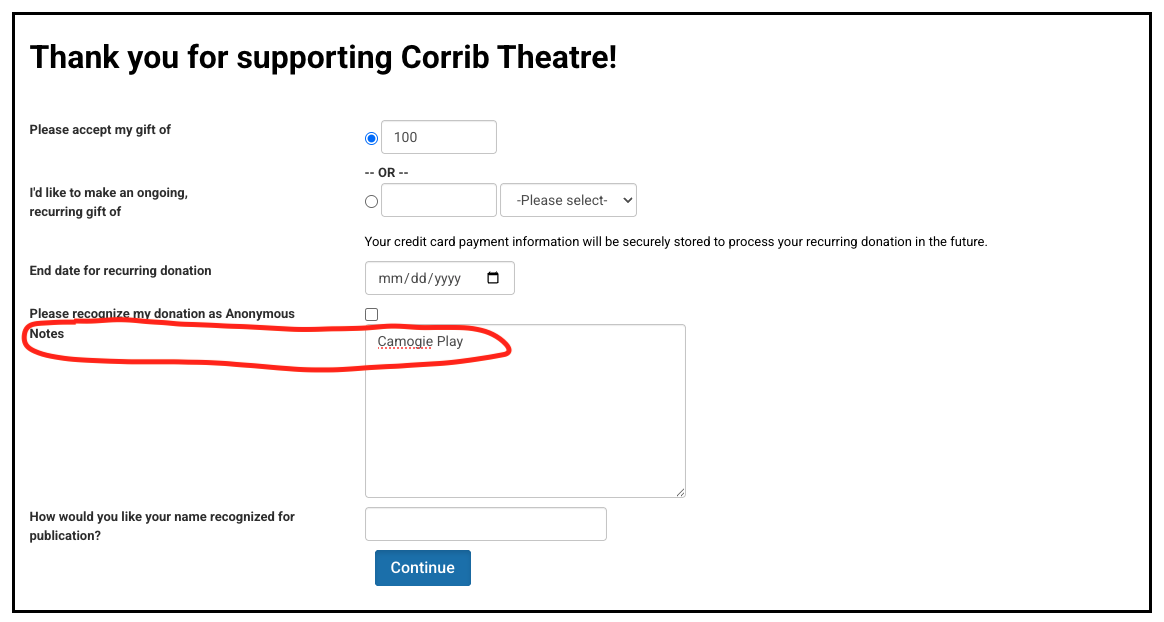Click the Continue button

tap(422, 568)
